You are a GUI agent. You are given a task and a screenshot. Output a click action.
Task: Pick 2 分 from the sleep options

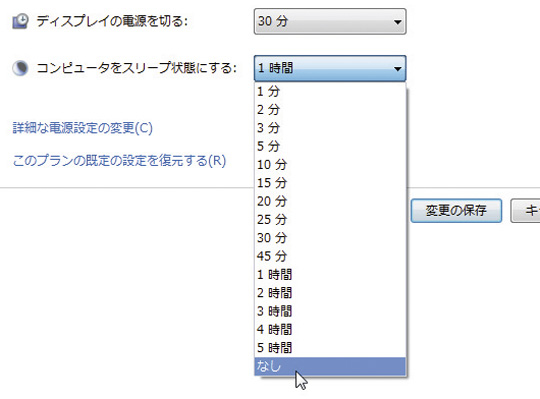click(x=330, y=110)
